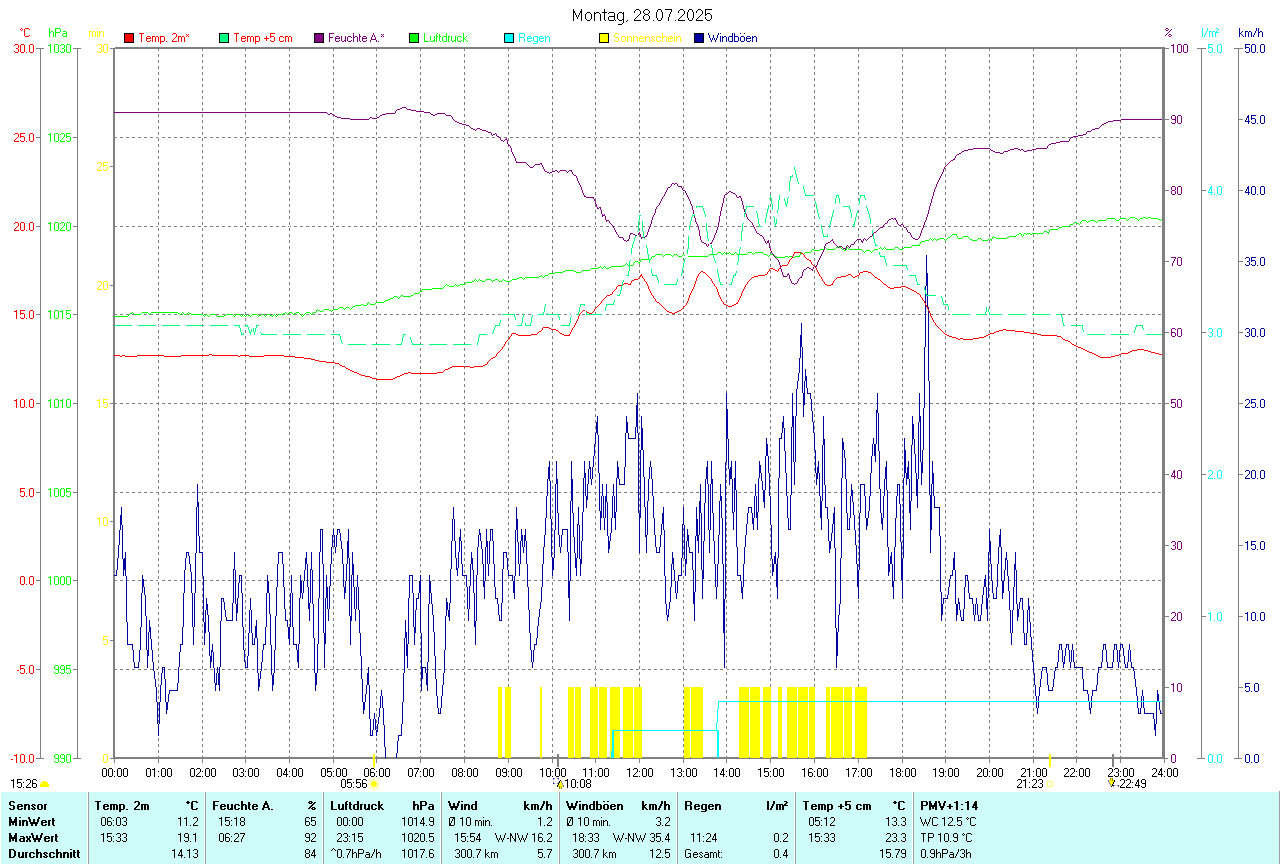Click the 22:49 marker below the axis
1280x864 pixels.
point(1132,784)
